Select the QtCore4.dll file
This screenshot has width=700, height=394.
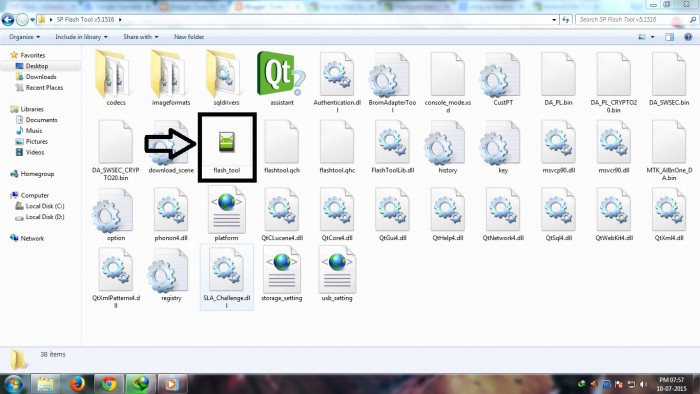coord(337,215)
